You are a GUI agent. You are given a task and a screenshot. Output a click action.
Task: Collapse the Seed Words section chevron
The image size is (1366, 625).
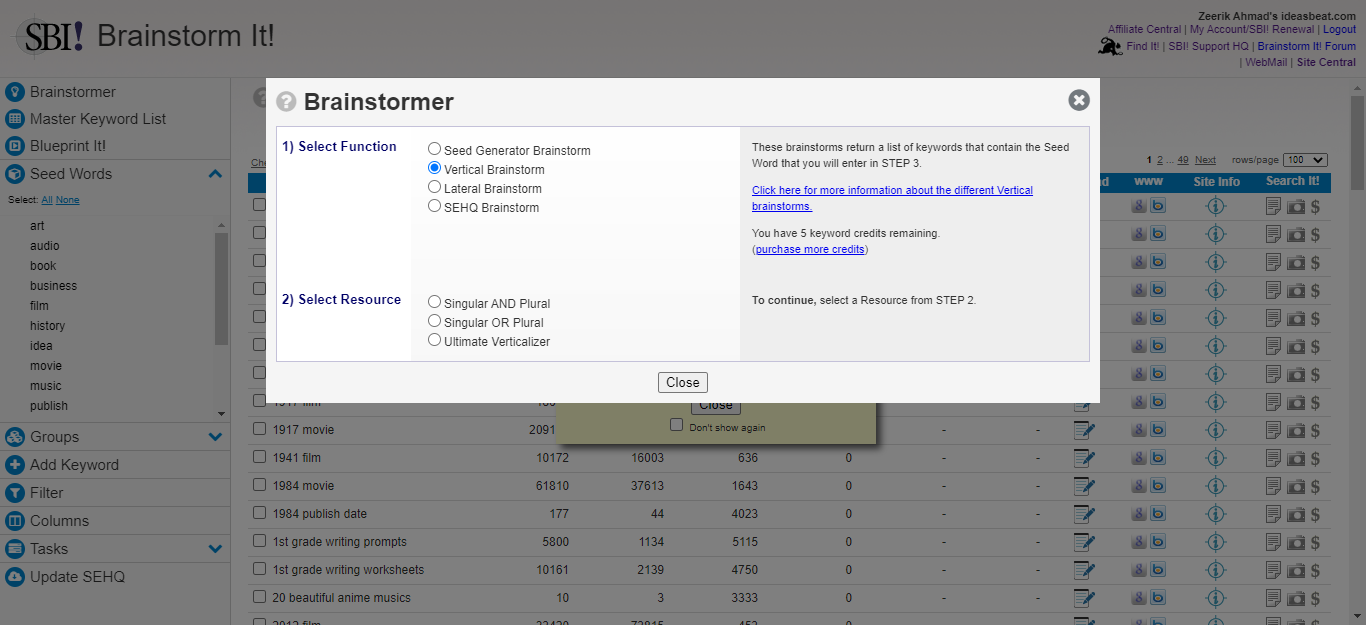[x=215, y=174]
